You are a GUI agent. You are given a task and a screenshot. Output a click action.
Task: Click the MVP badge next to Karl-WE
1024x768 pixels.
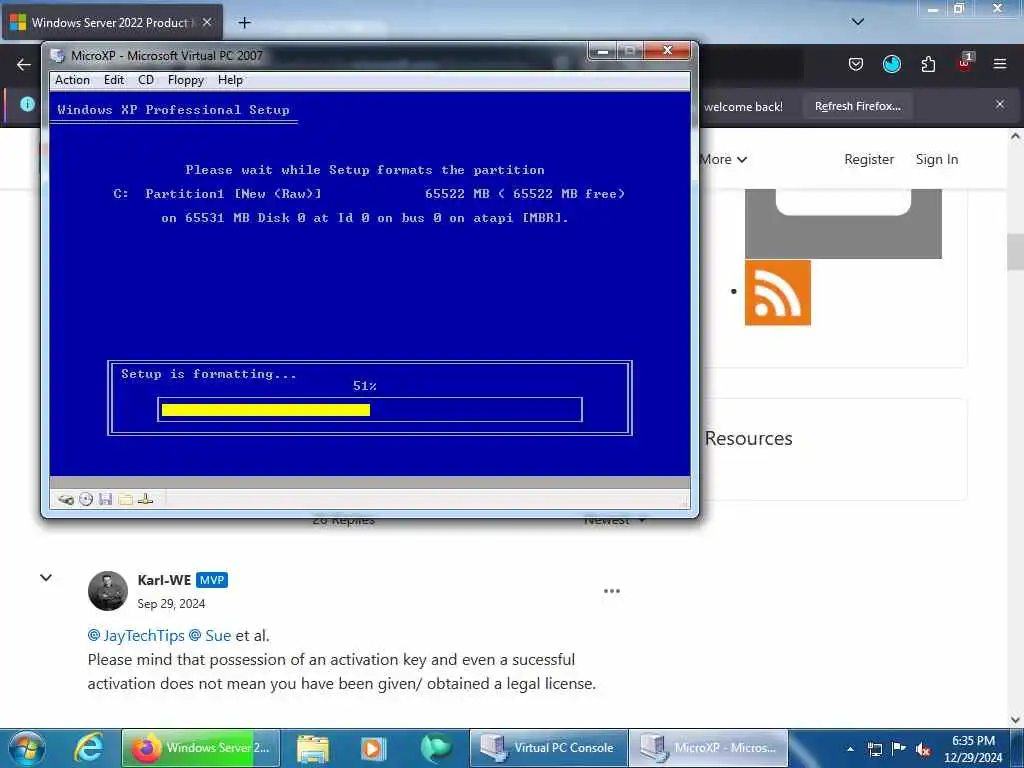[212, 580]
